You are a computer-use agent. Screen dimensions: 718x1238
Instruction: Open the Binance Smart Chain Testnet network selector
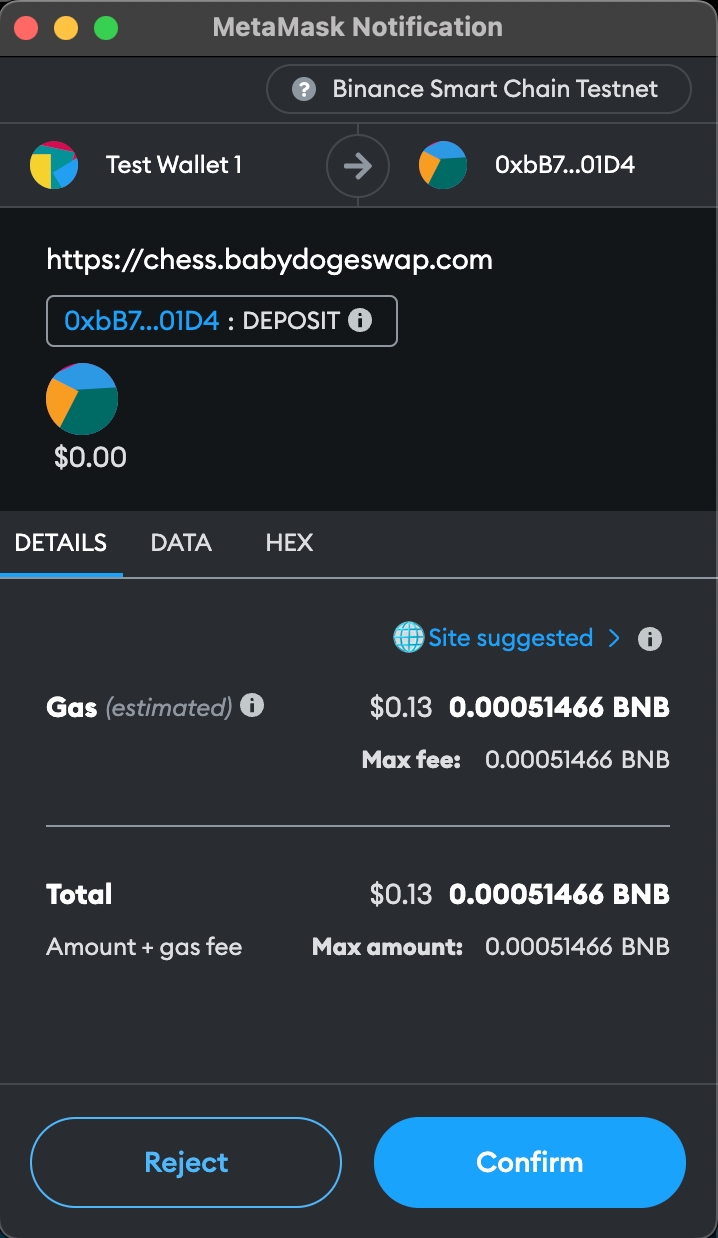point(479,89)
